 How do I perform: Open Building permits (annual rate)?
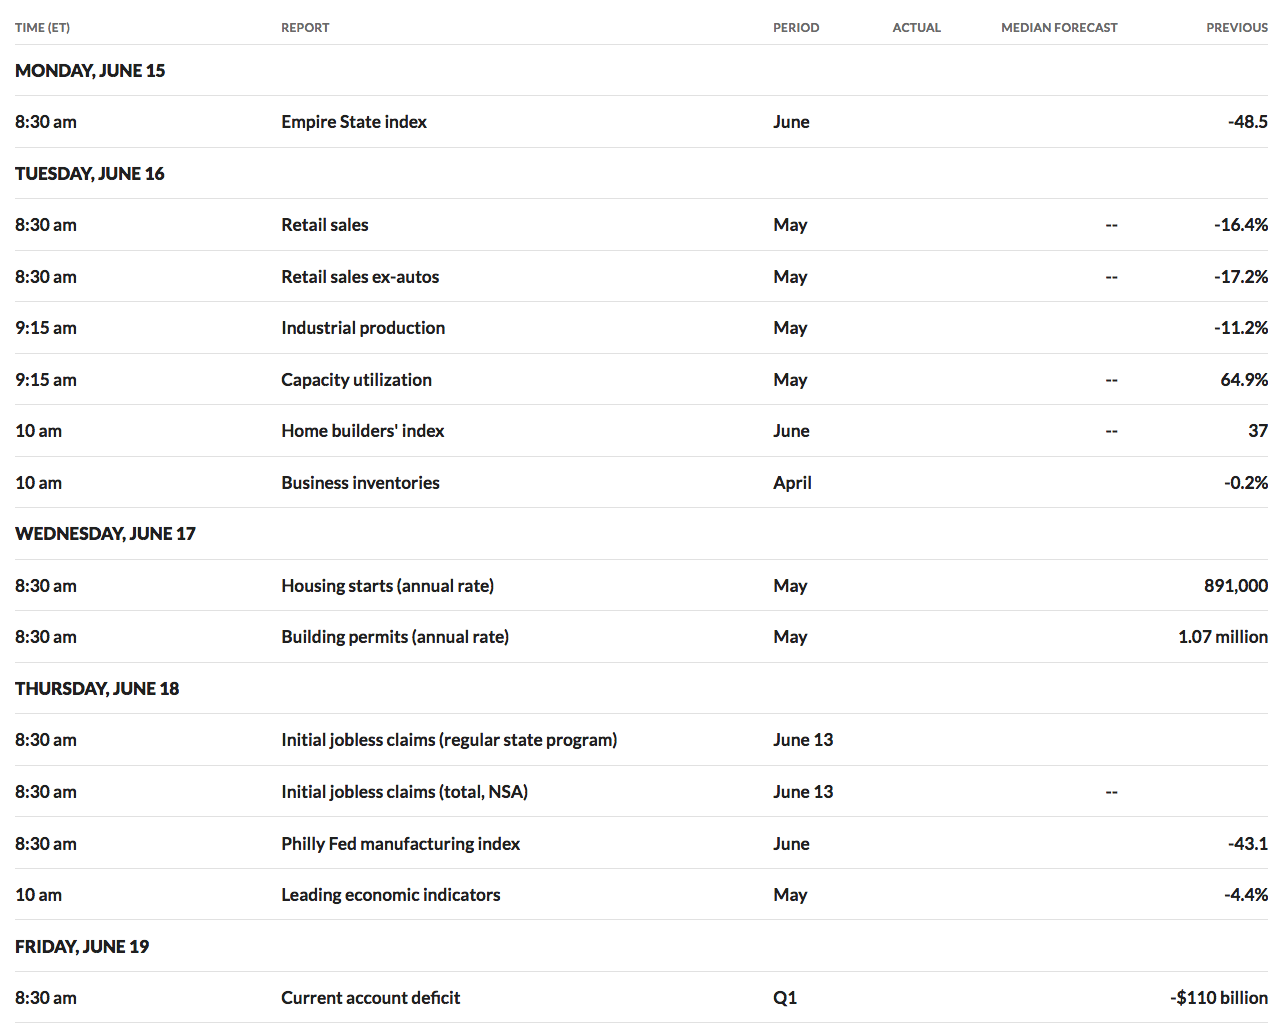tap(395, 637)
